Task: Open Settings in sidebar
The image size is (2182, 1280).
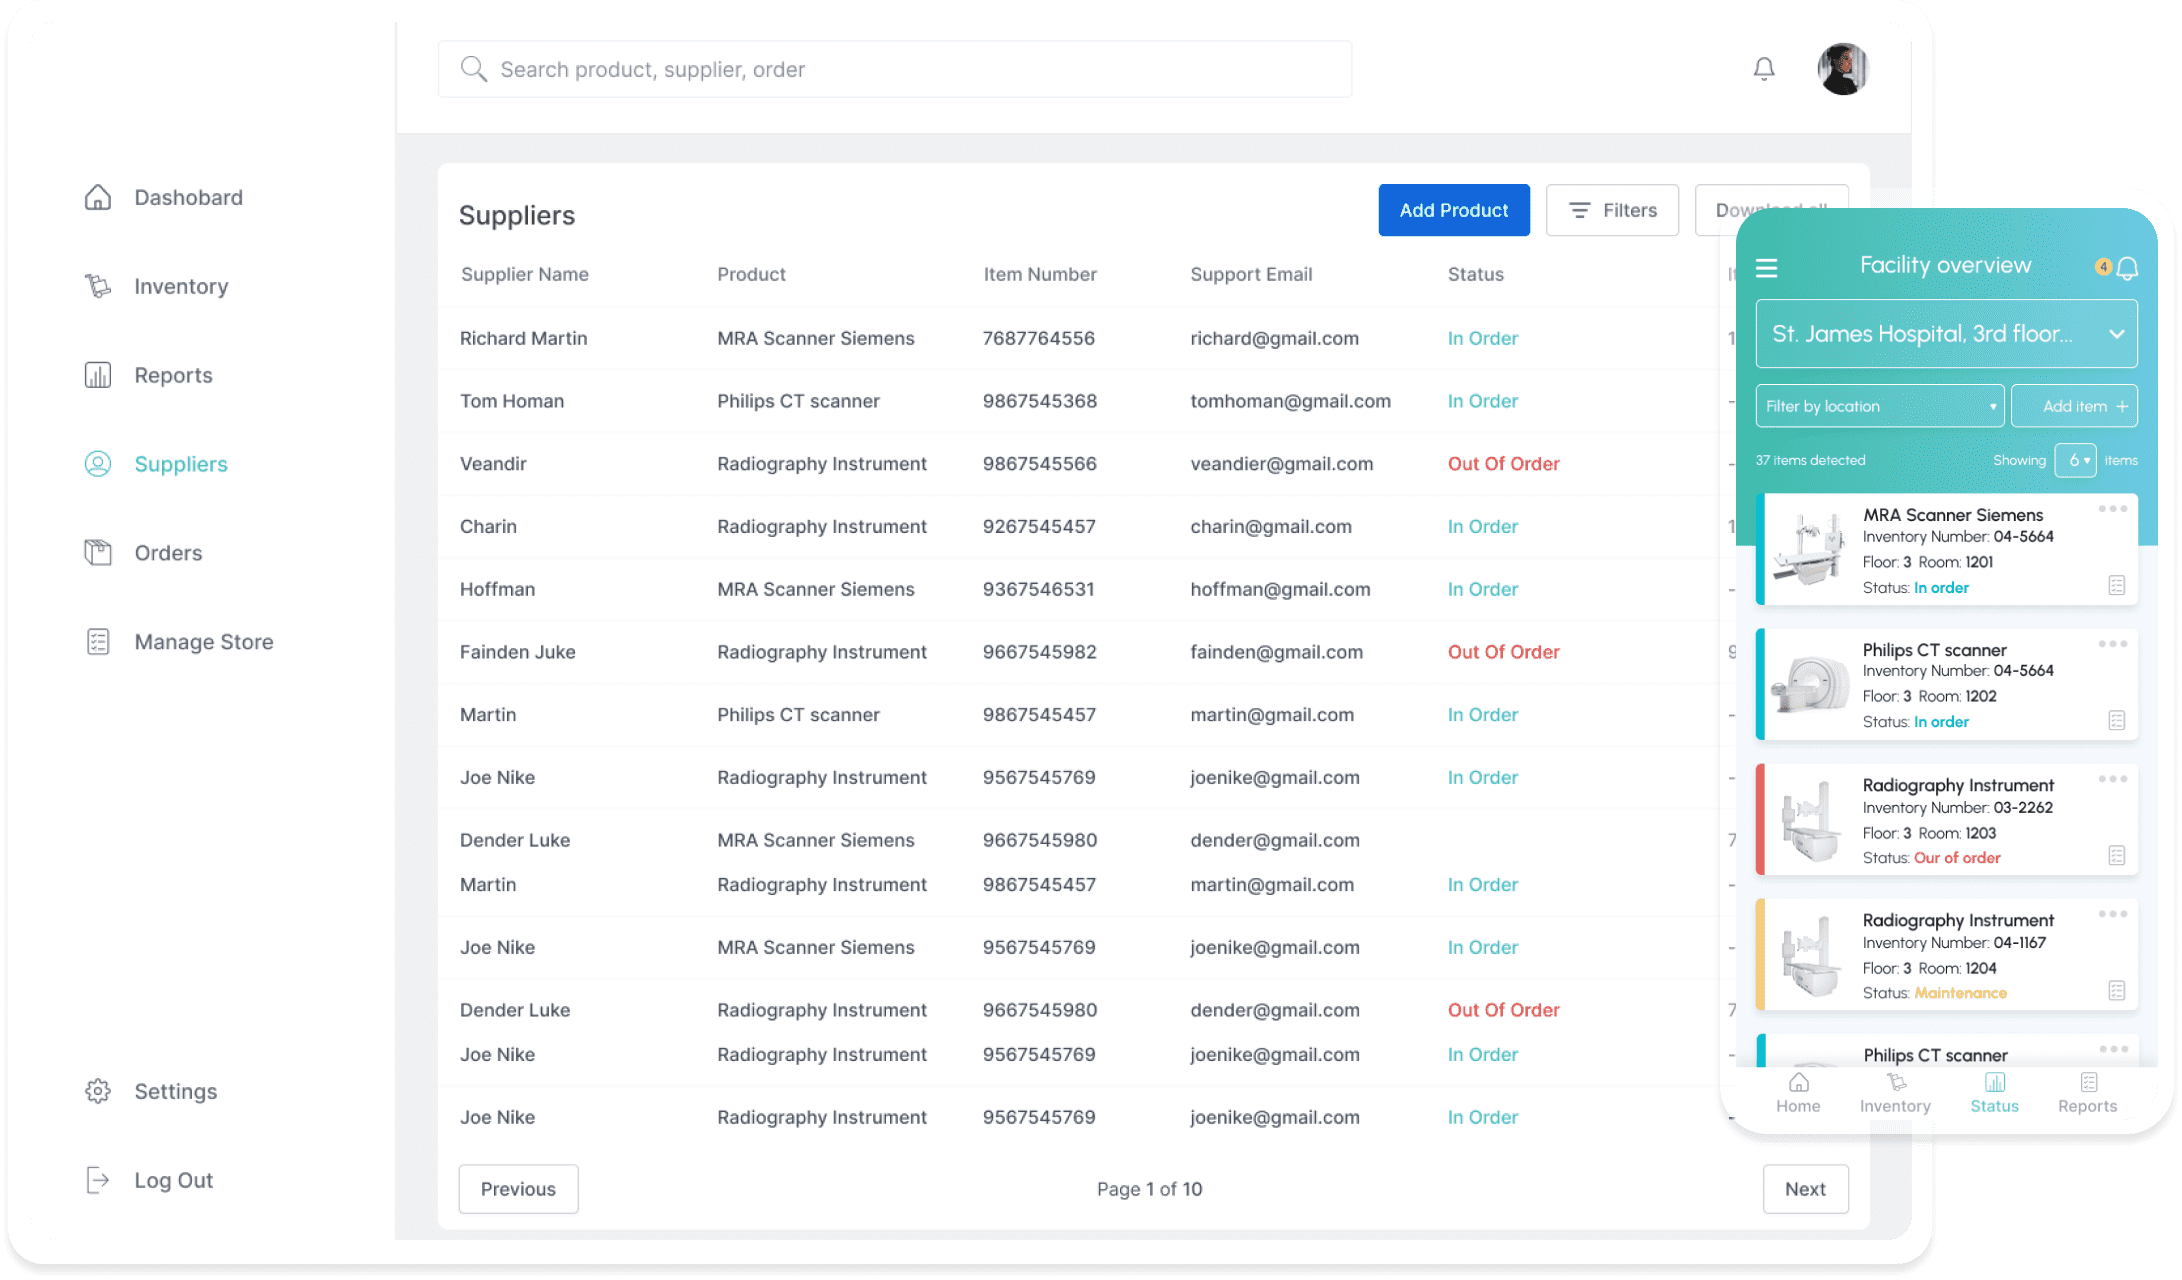Action: click(176, 1091)
